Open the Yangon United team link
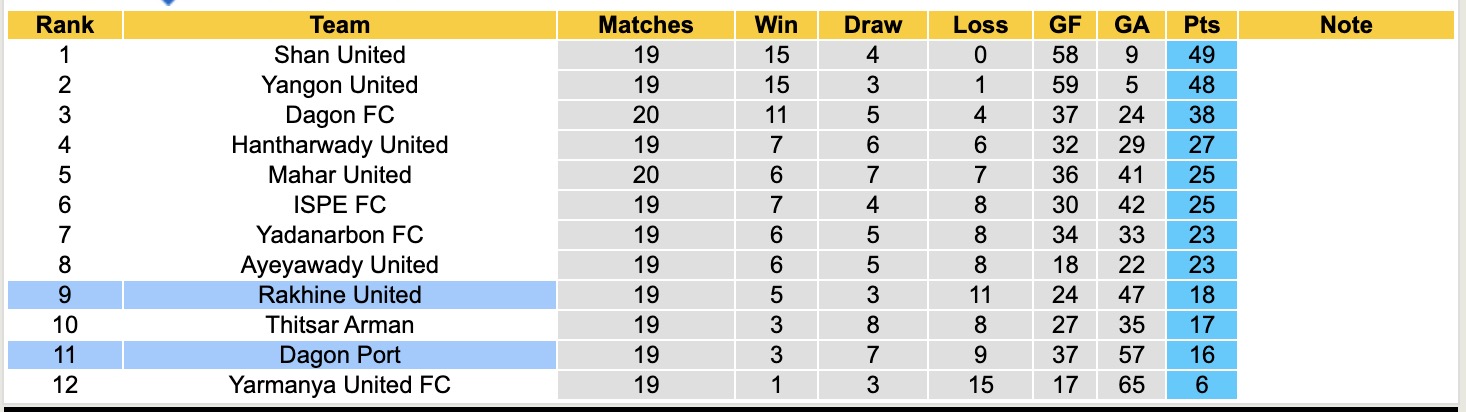Viewport: 1466px width, 412px height. [340, 85]
